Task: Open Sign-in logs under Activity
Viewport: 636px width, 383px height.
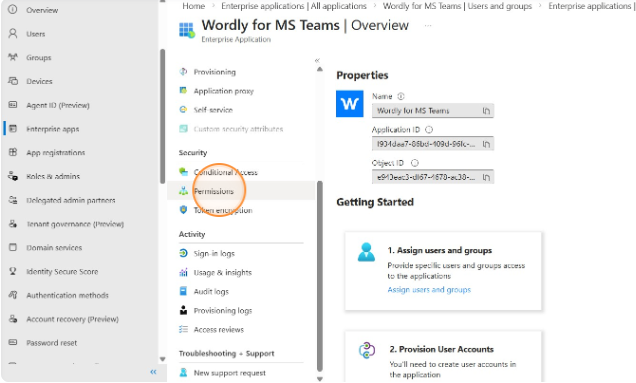Action: tap(214, 254)
